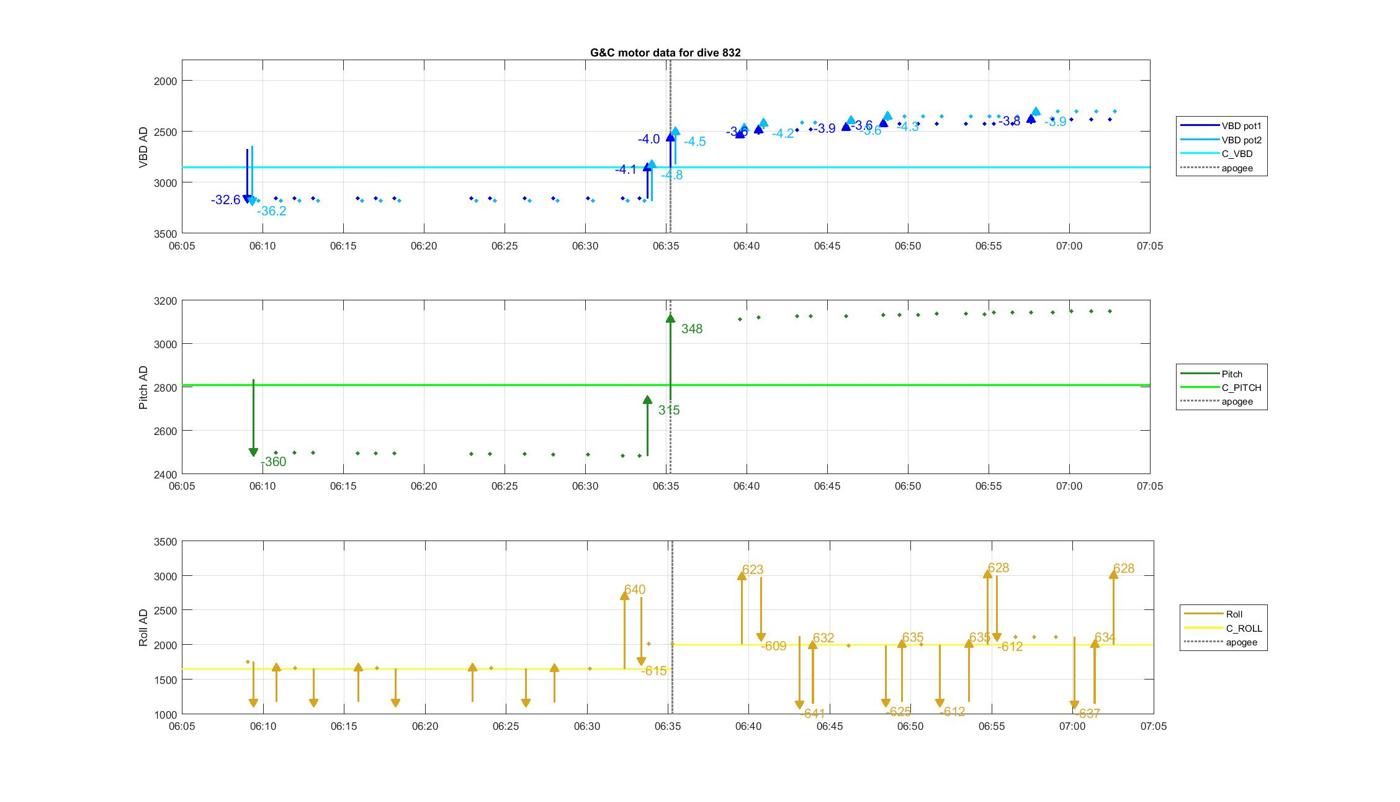The image size is (1400, 802).
Task: Select the 'Pitch AD' y-axis label
Action: point(143,387)
